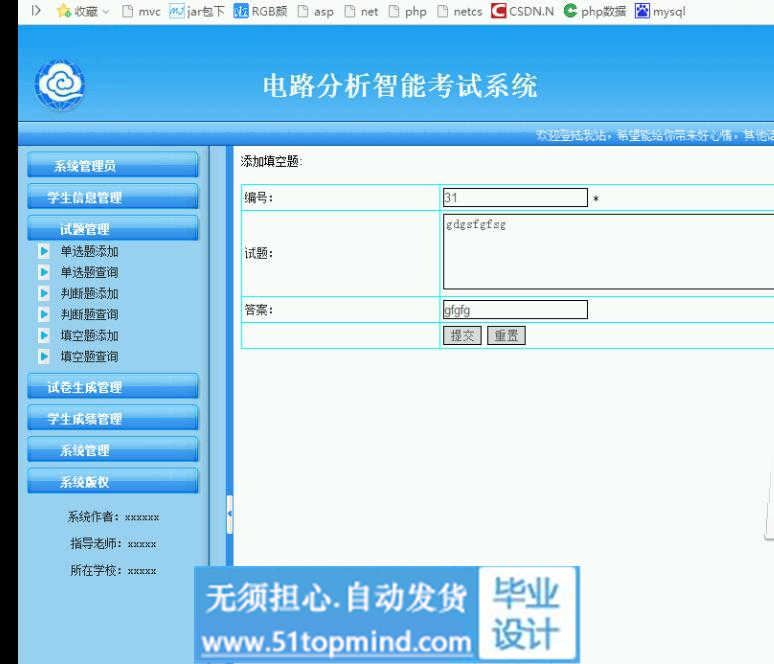This screenshot has height=664, width=774.
Task: Collapse the 试题管理 sidebar section
Action: 112,229
